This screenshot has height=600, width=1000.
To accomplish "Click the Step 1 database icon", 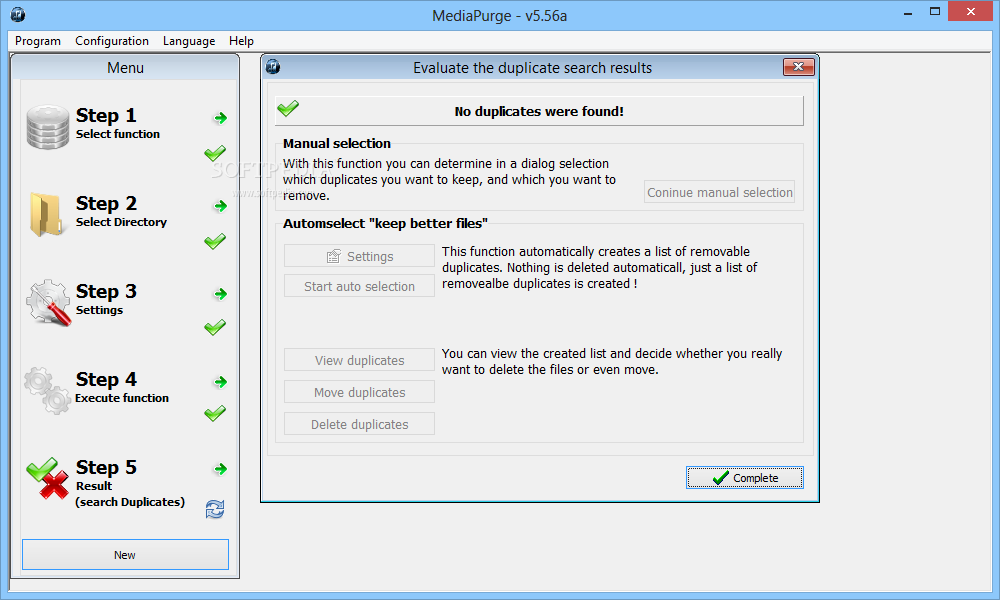I will click(48, 128).
